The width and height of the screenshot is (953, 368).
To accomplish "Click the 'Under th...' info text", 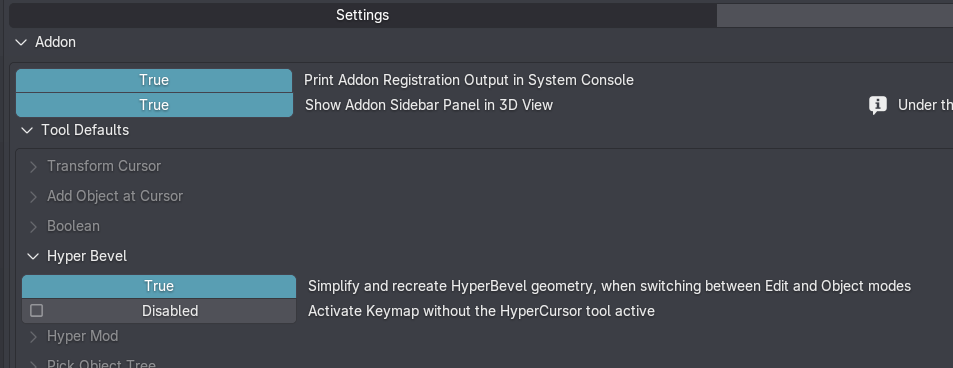I will click(925, 105).
